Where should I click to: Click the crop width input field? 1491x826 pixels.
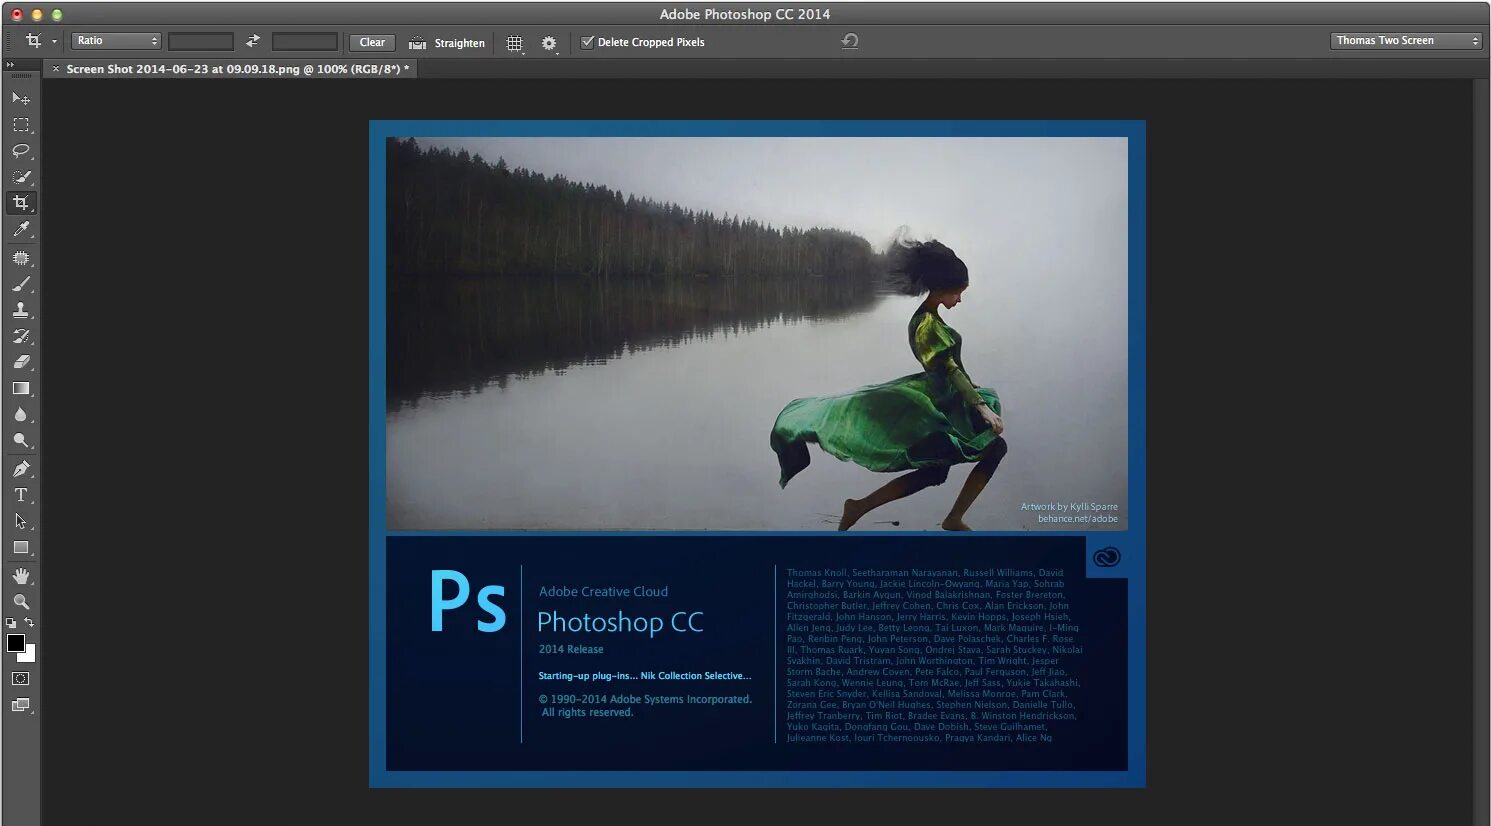200,41
